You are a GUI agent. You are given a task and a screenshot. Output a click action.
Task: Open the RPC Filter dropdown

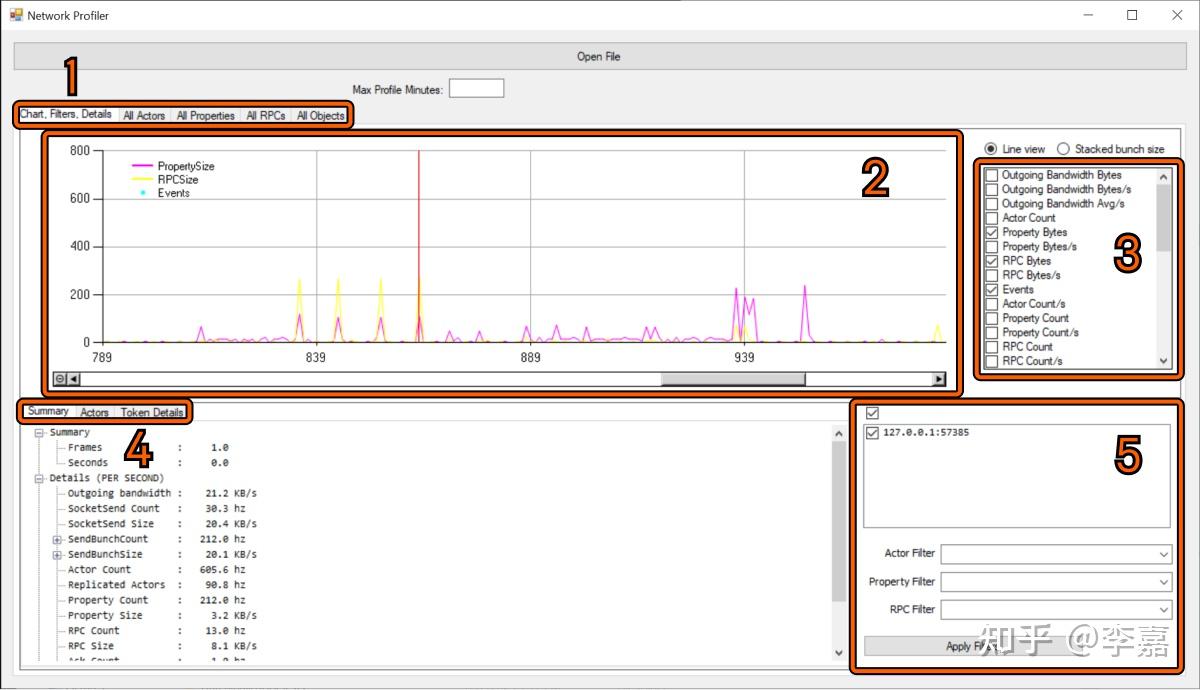1057,610
